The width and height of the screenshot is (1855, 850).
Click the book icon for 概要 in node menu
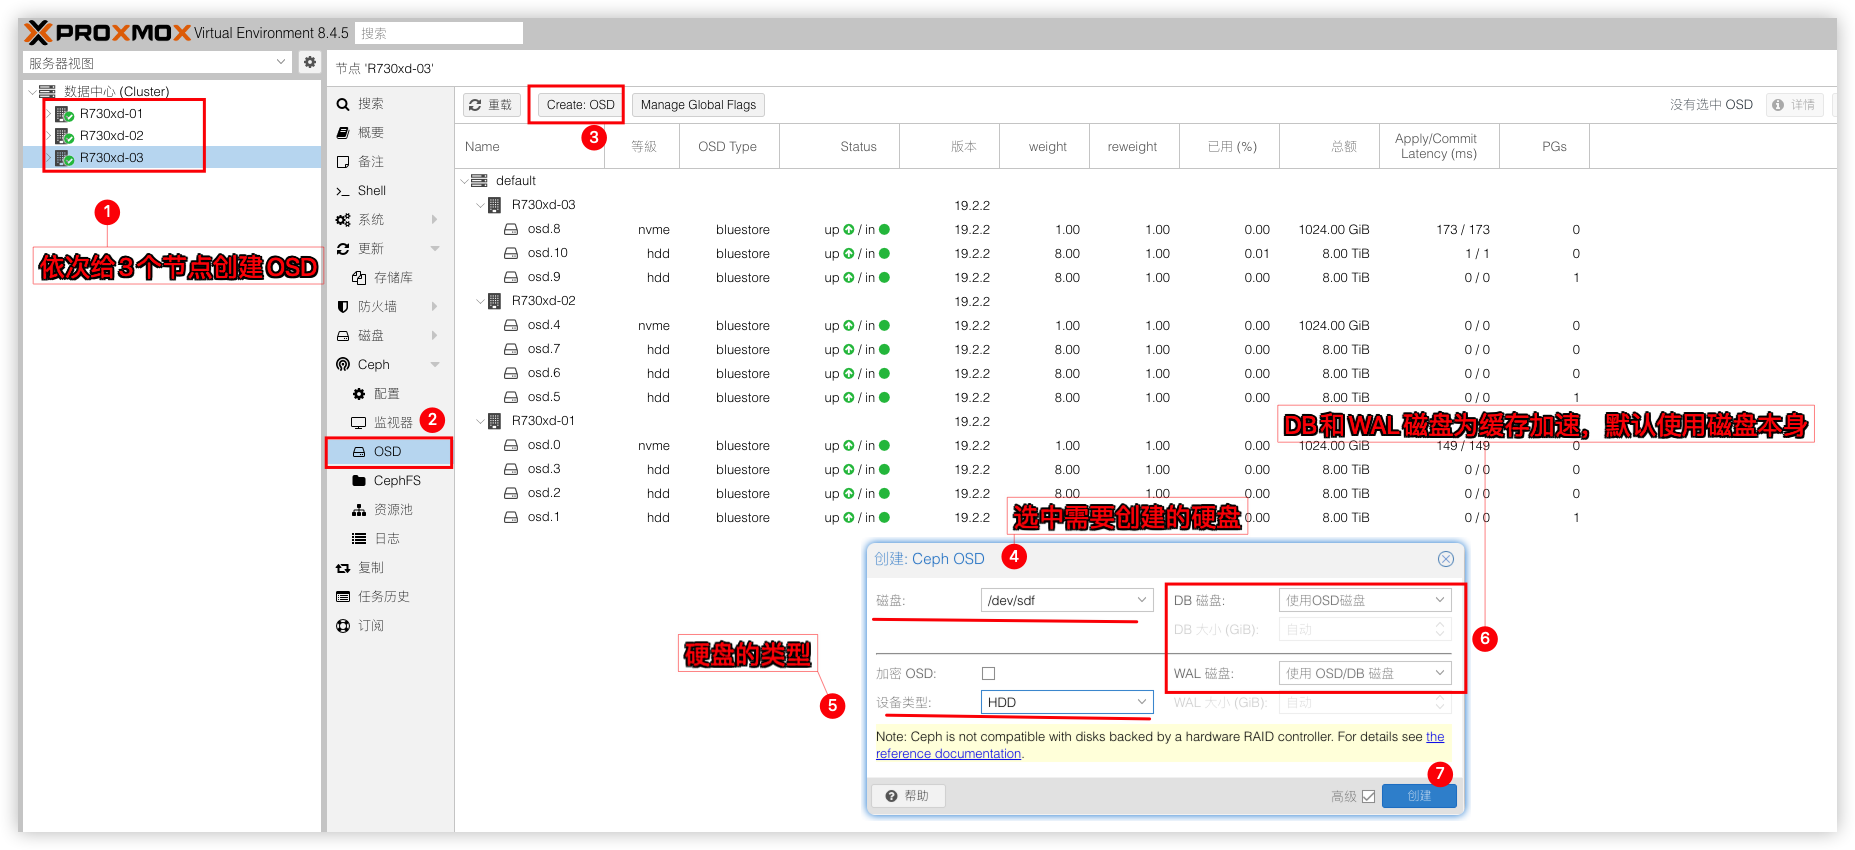[343, 133]
